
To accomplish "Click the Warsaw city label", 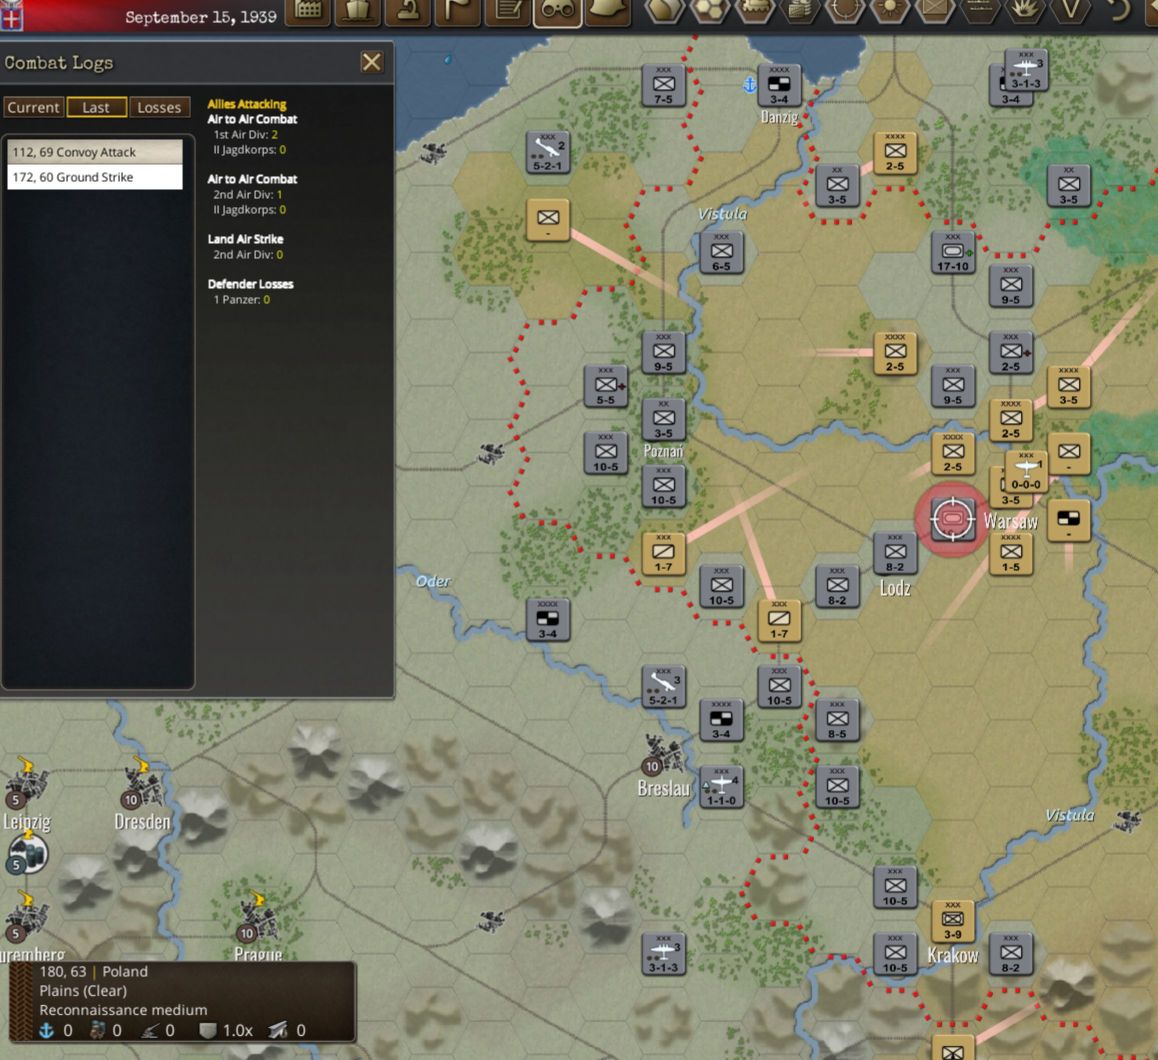I will coord(1010,521).
